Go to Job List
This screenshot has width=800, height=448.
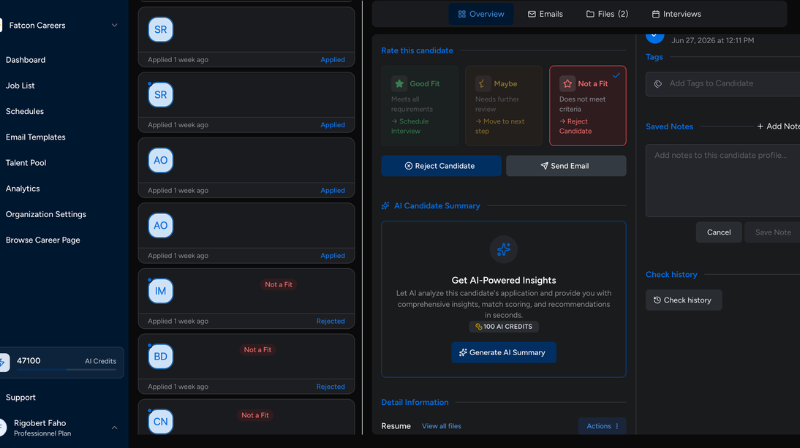pyautogui.click(x=20, y=86)
